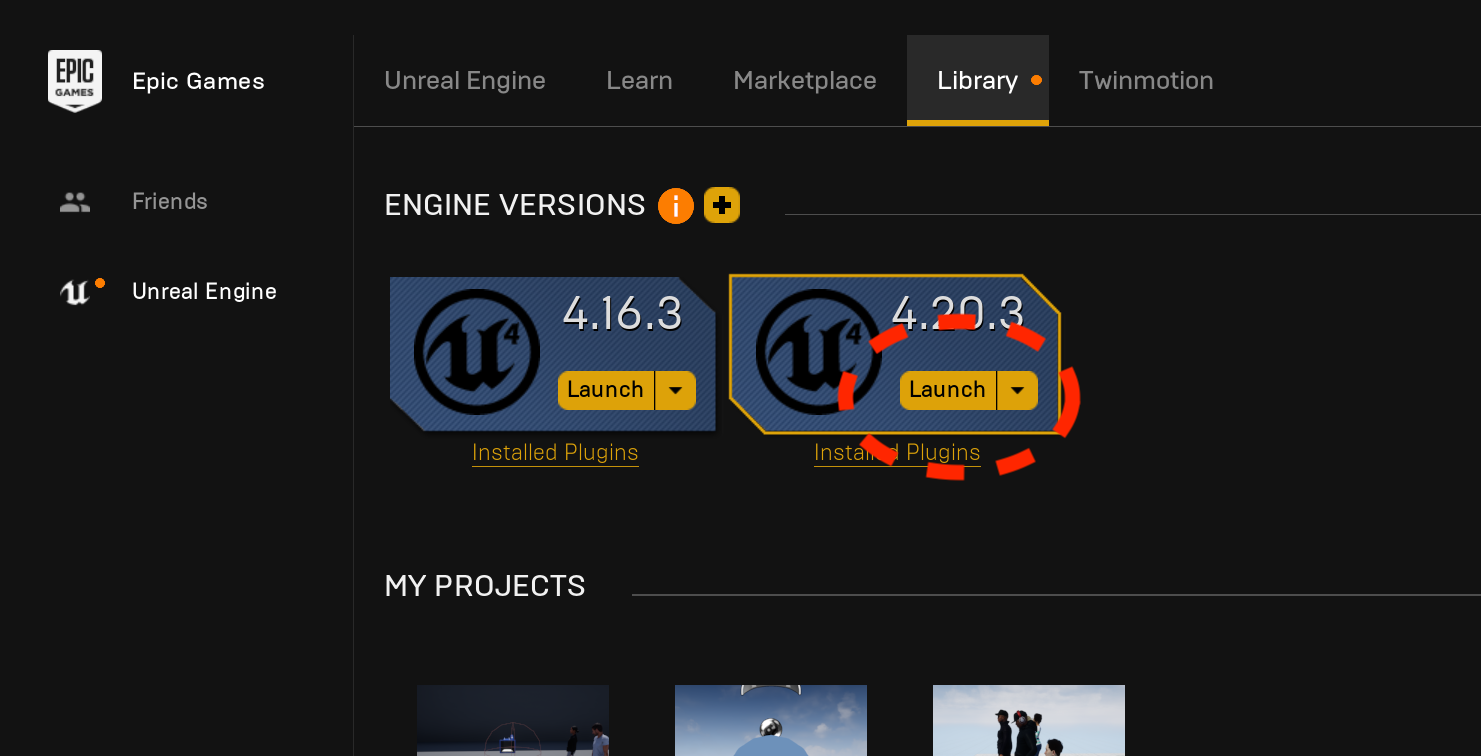The width and height of the screenshot is (1481, 756).
Task: Select Unreal Engine in the sidebar
Action: 204,291
